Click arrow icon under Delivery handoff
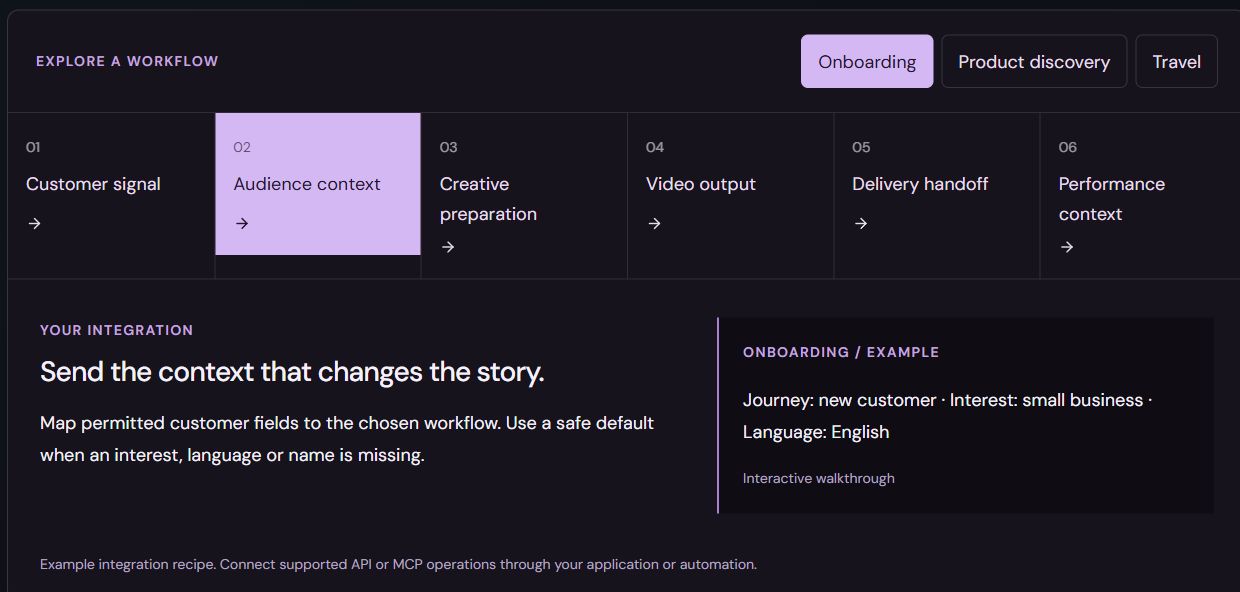The image size is (1240, 592). [861, 224]
